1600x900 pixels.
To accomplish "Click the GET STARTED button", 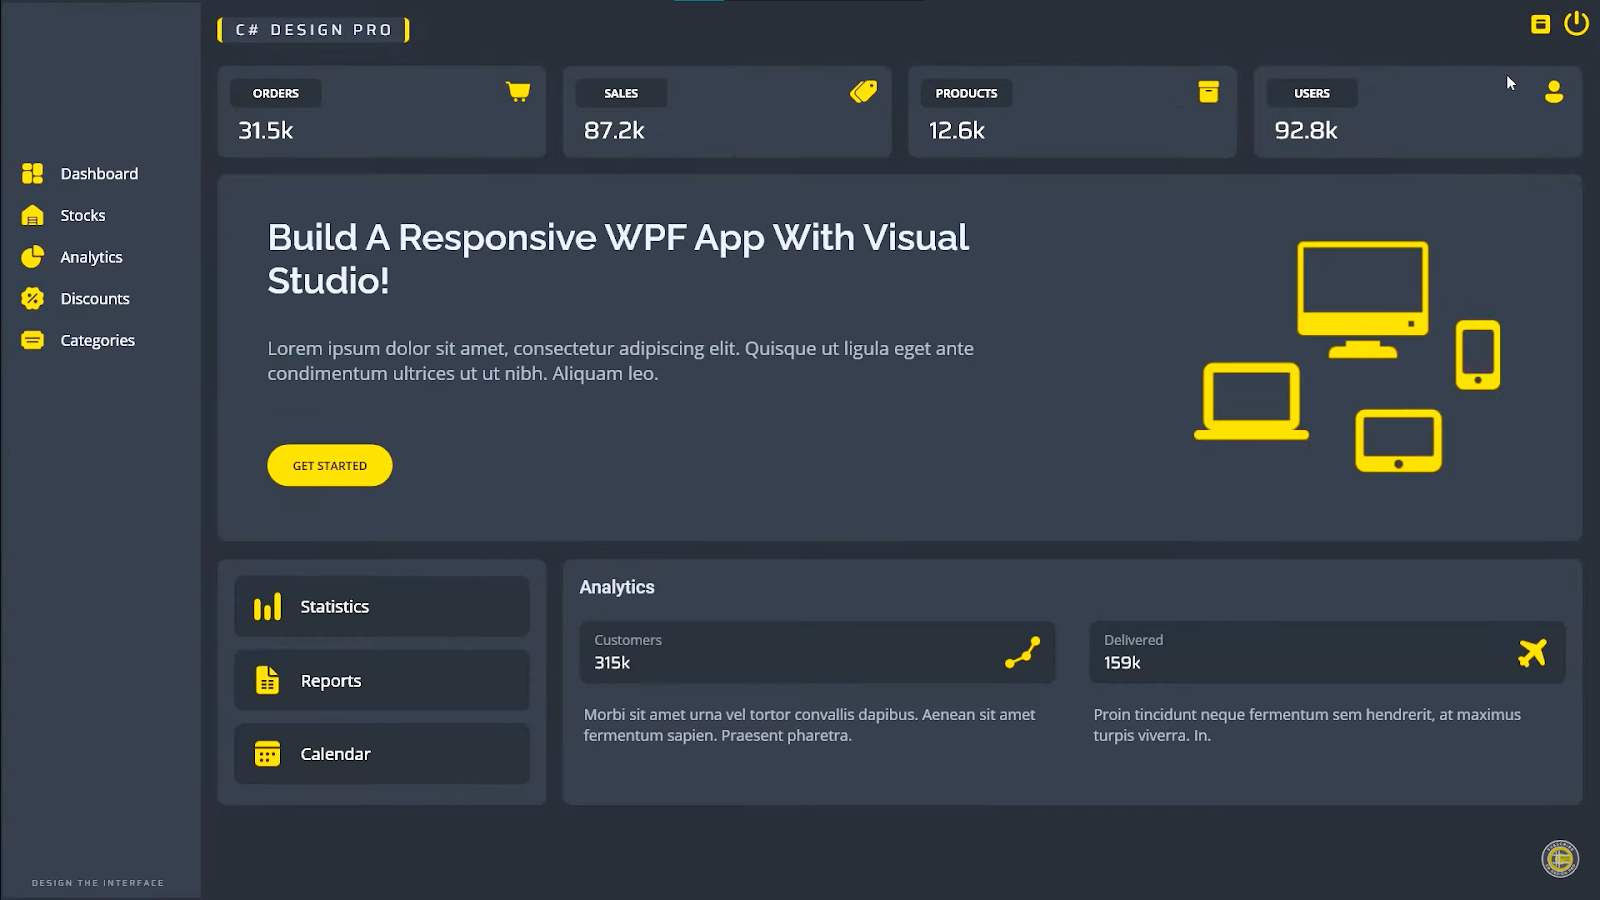I will (329, 465).
